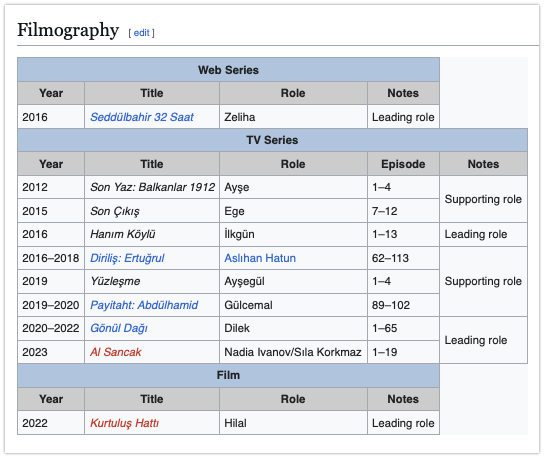Click the Web Series section header
The width and height of the screenshot is (544, 458).
click(x=228, y=70)
